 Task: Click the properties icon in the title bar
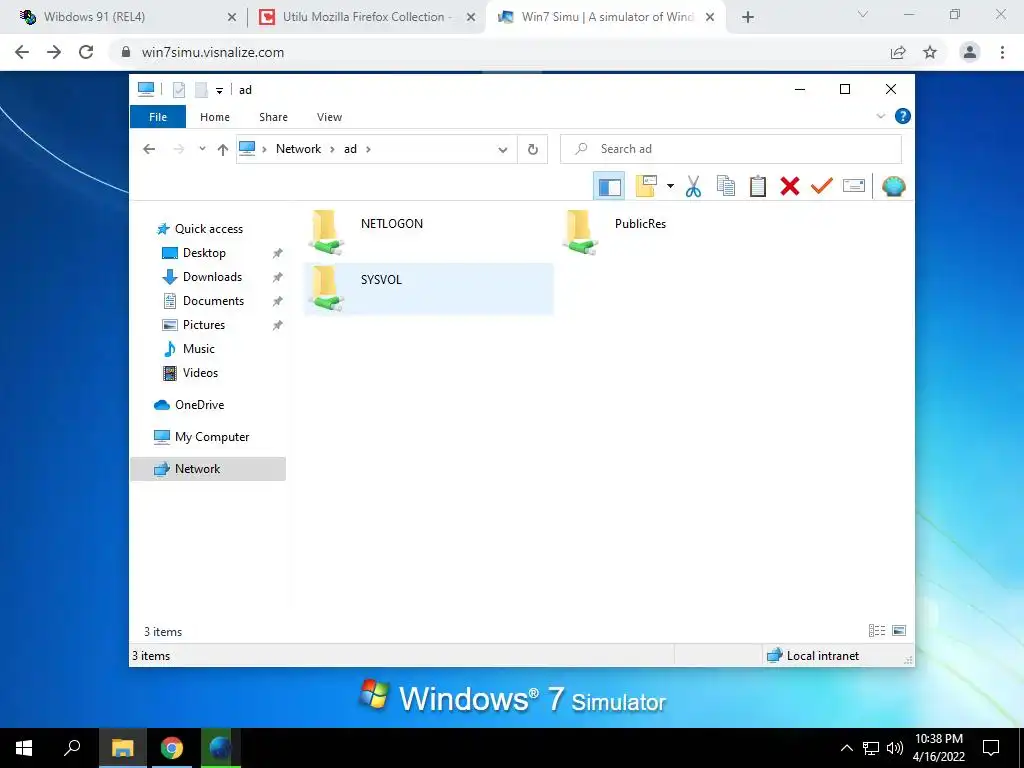pos(179,89)
